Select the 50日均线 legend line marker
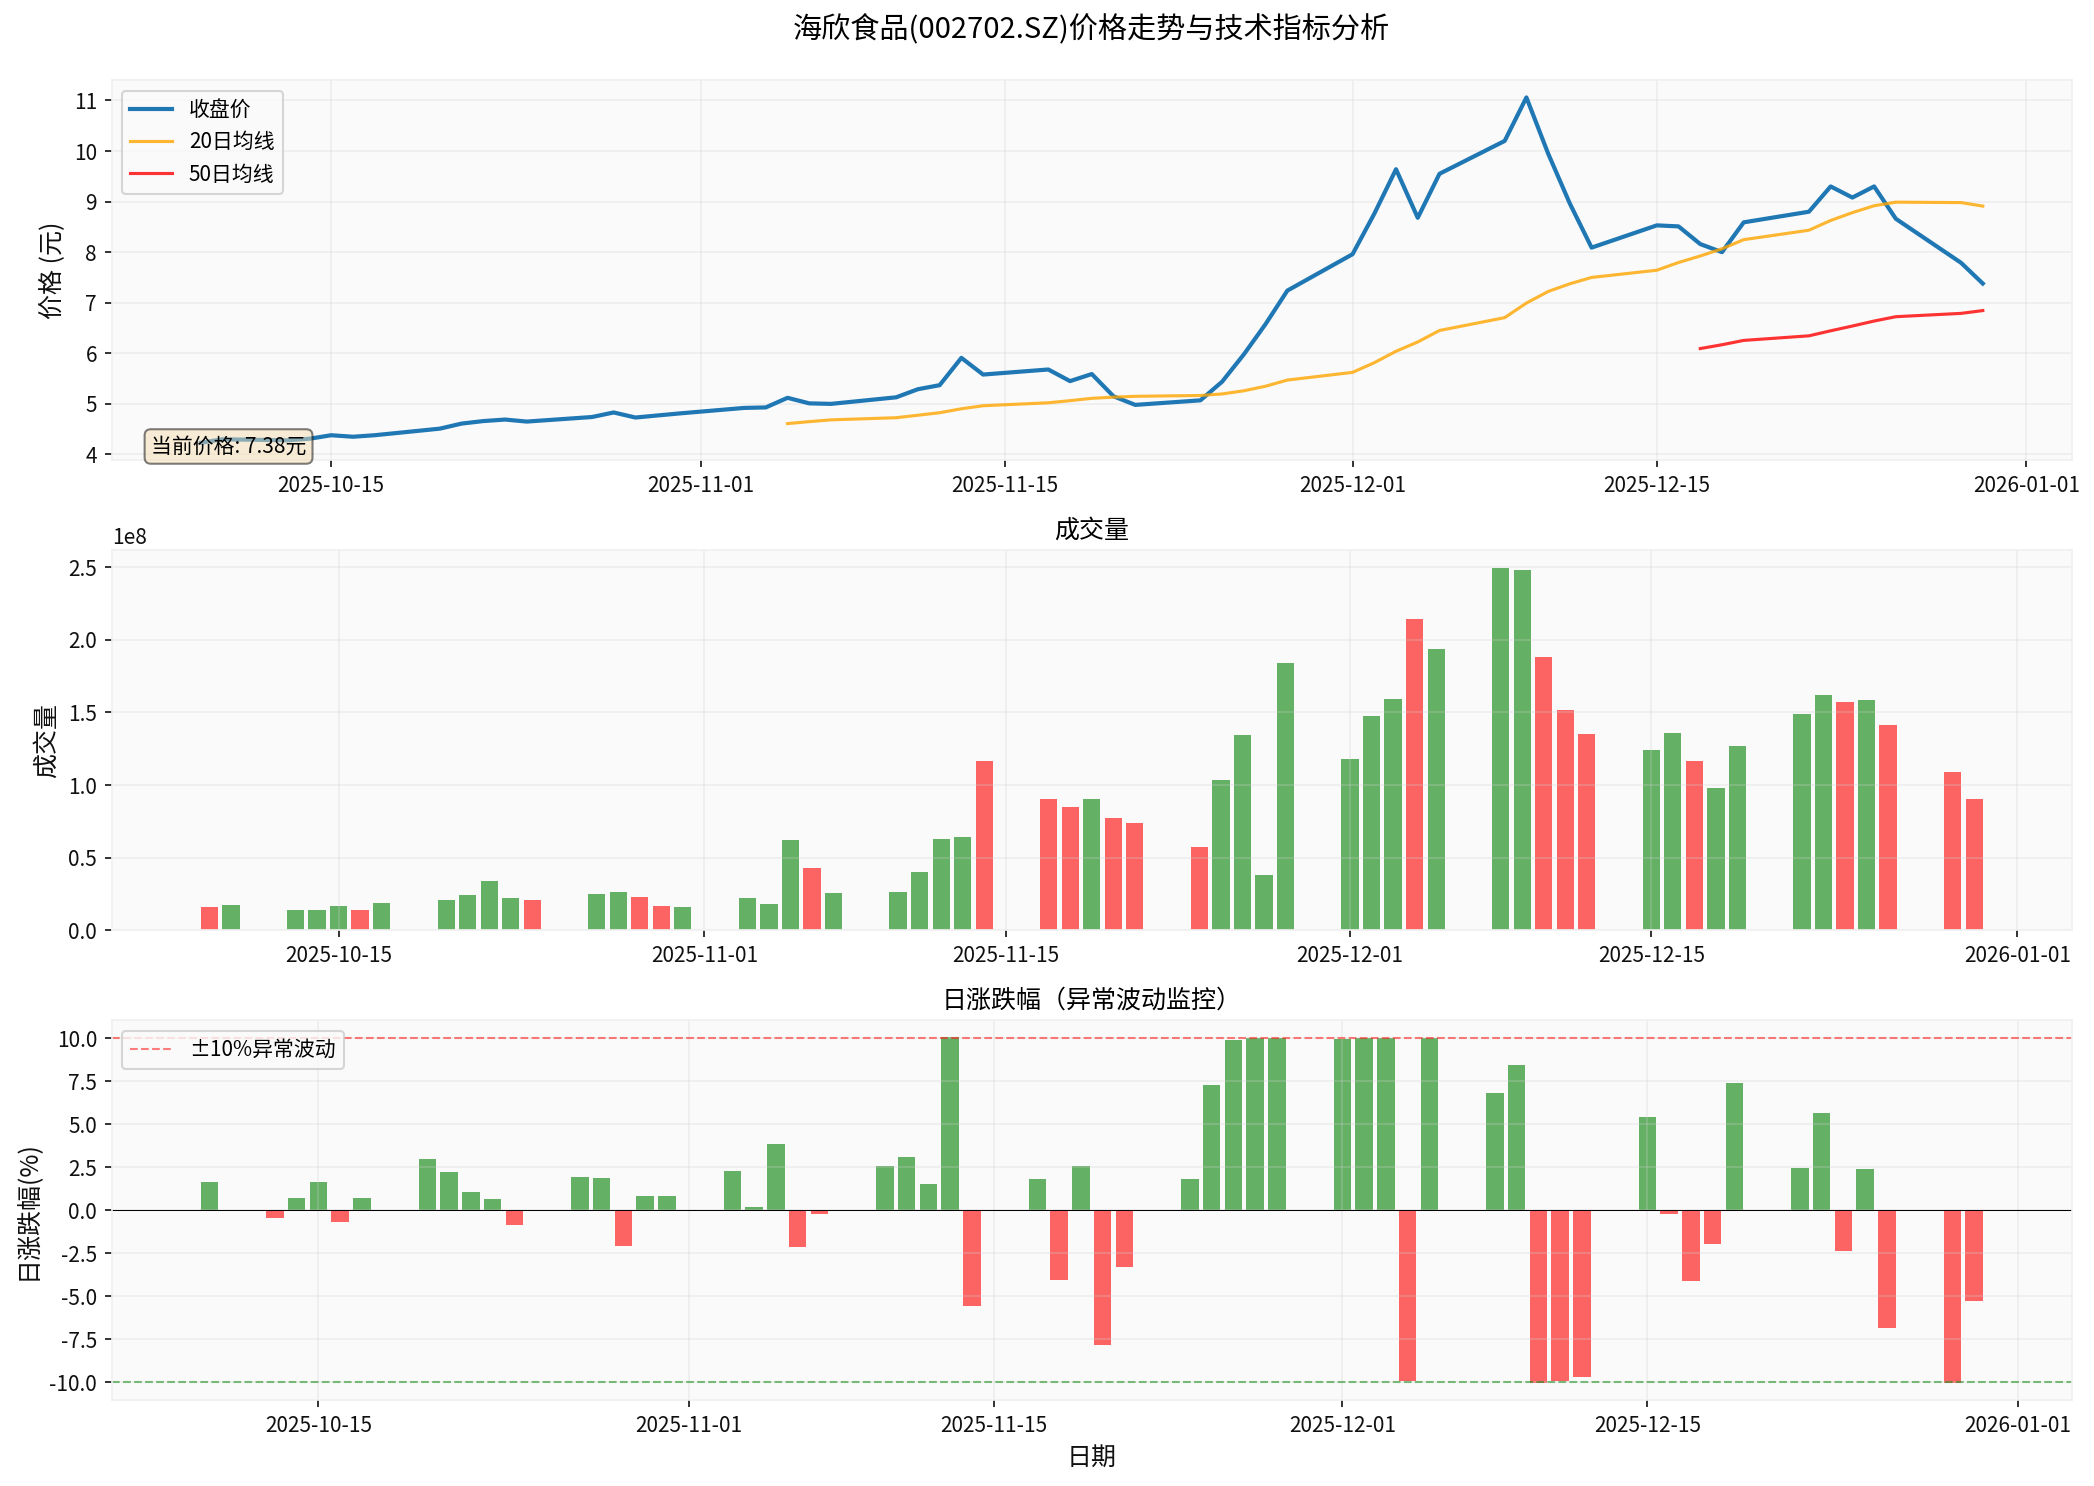2094x1486 pixels. coord(150,172)
